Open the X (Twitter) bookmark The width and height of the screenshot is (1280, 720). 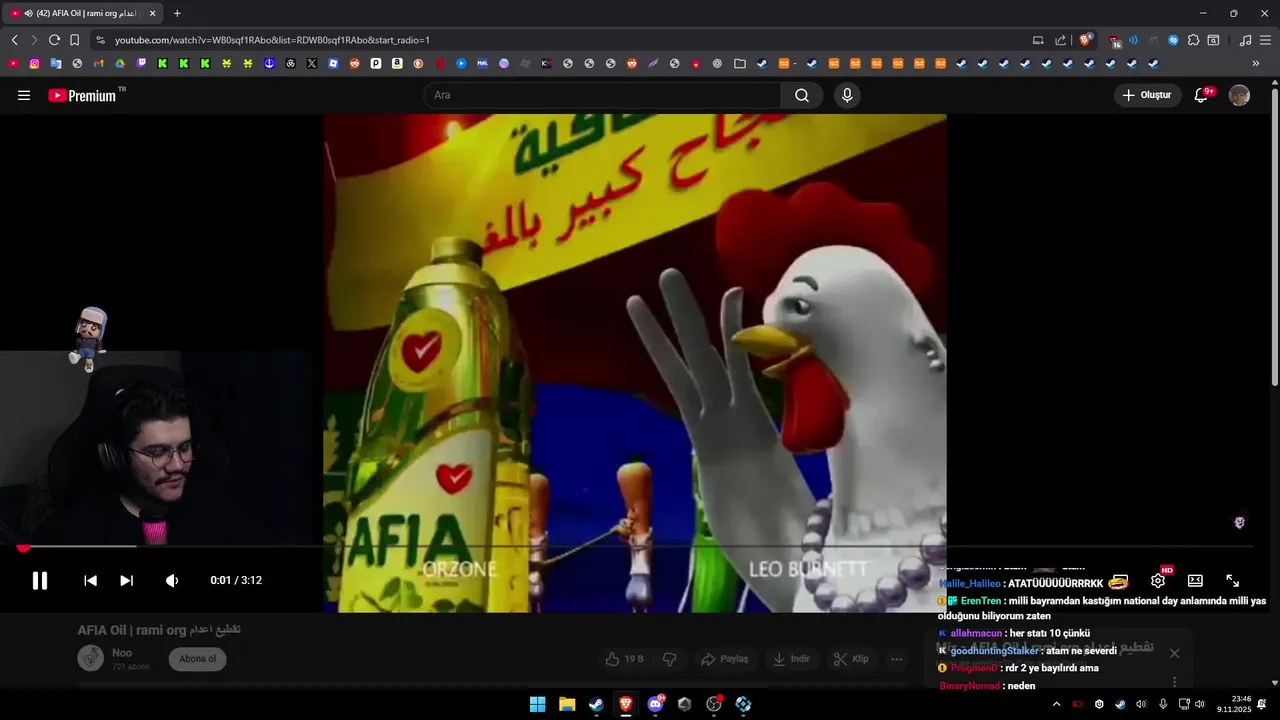tap(312, 63)
